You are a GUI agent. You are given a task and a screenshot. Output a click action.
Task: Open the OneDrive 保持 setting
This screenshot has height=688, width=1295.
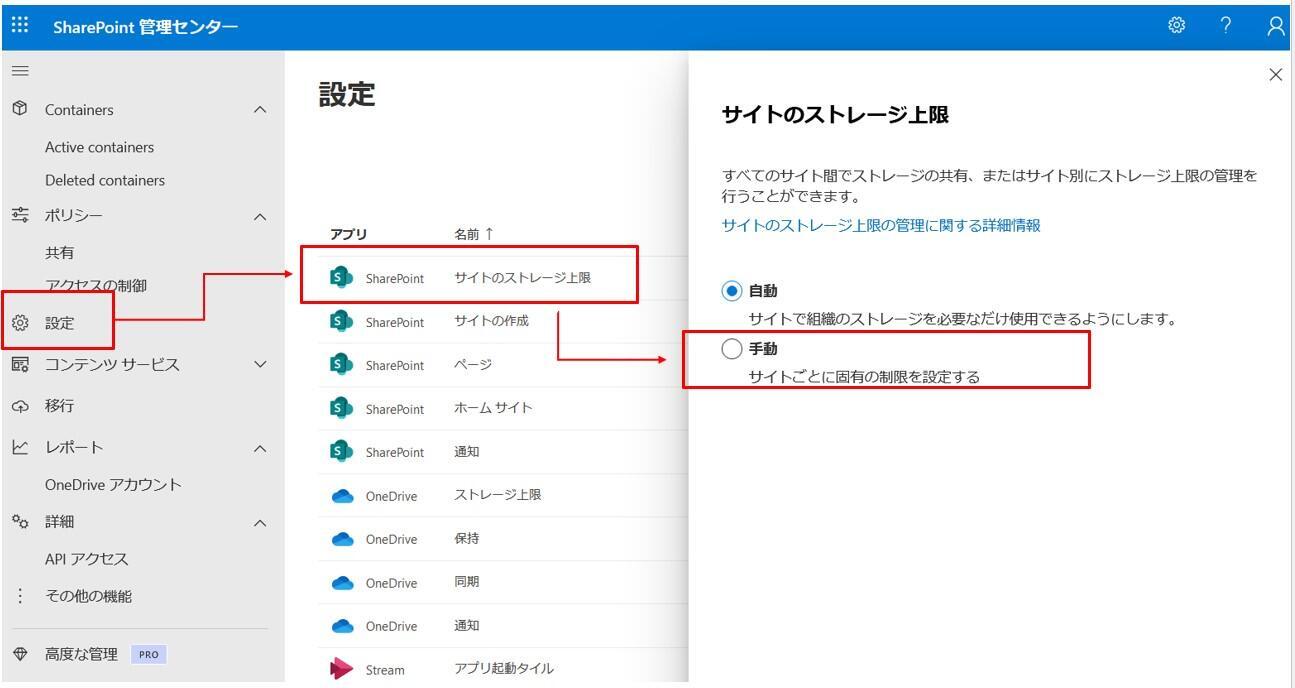pyautogui.click(x=466, y=538)
